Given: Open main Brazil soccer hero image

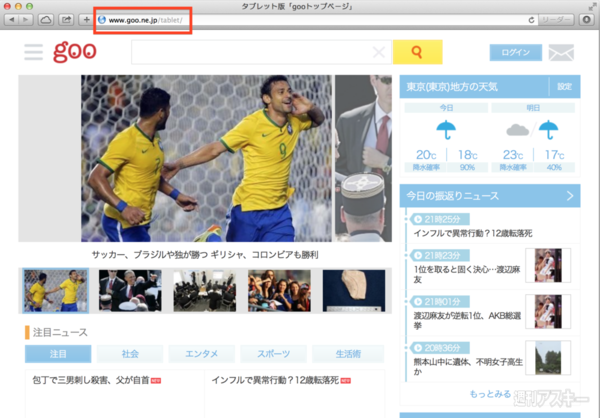Looking at the screenshot, I should click(x=206, y=158).
